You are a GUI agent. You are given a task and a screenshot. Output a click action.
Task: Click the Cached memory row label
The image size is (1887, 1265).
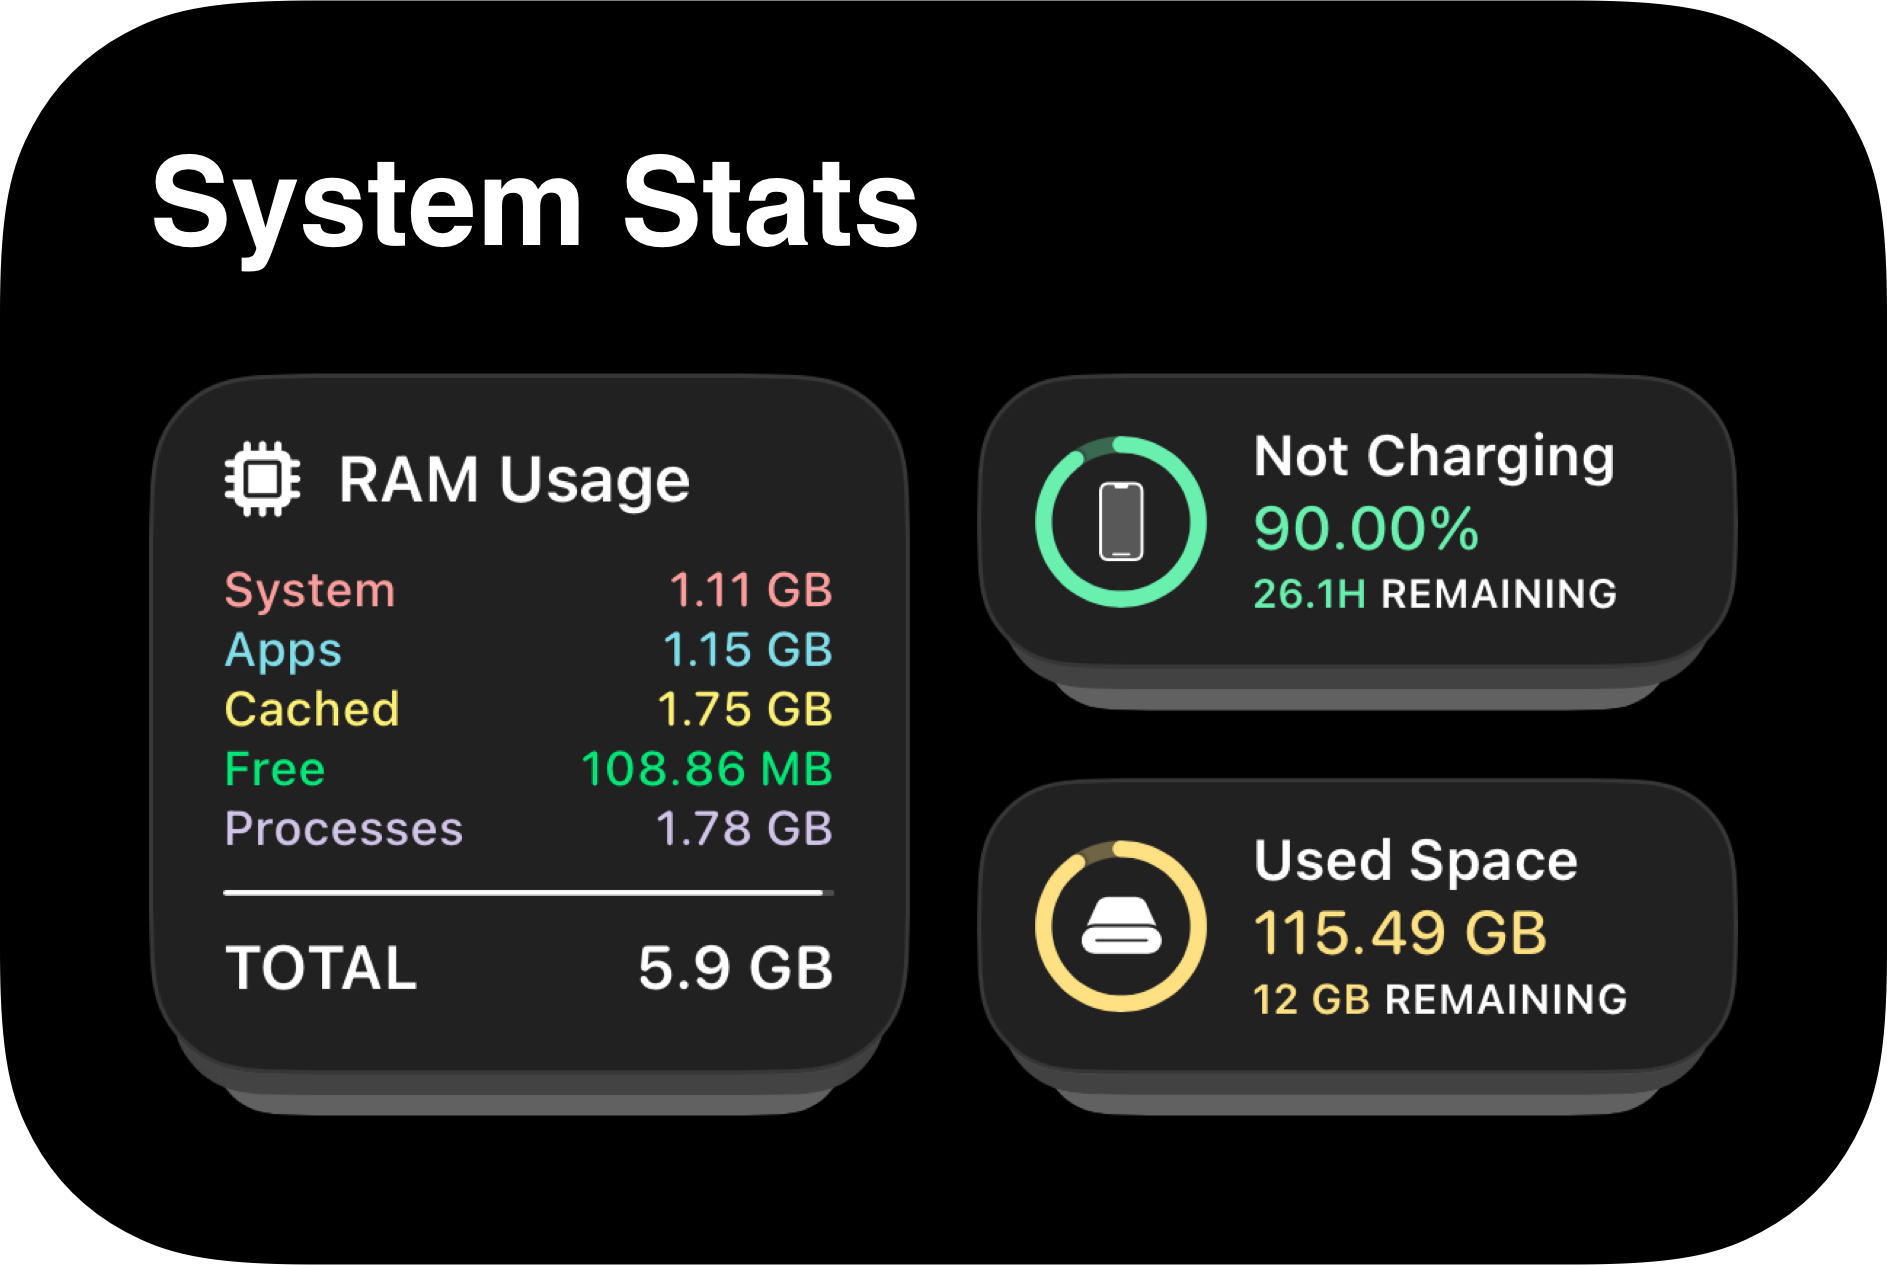(x=312, y=709)
